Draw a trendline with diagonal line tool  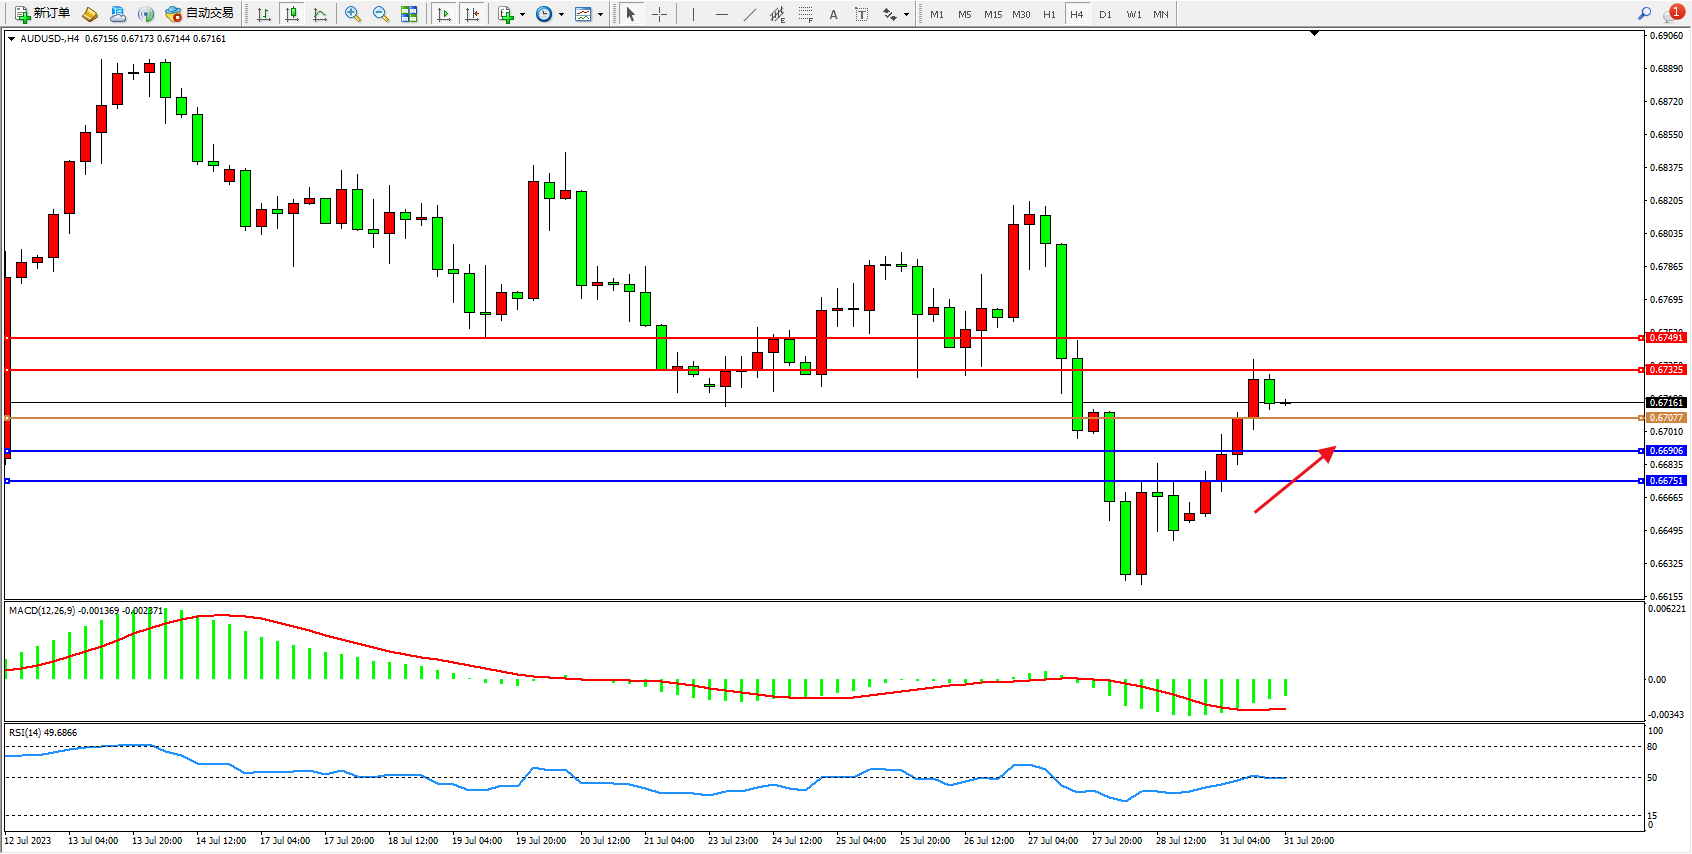(x=749, y=14)
